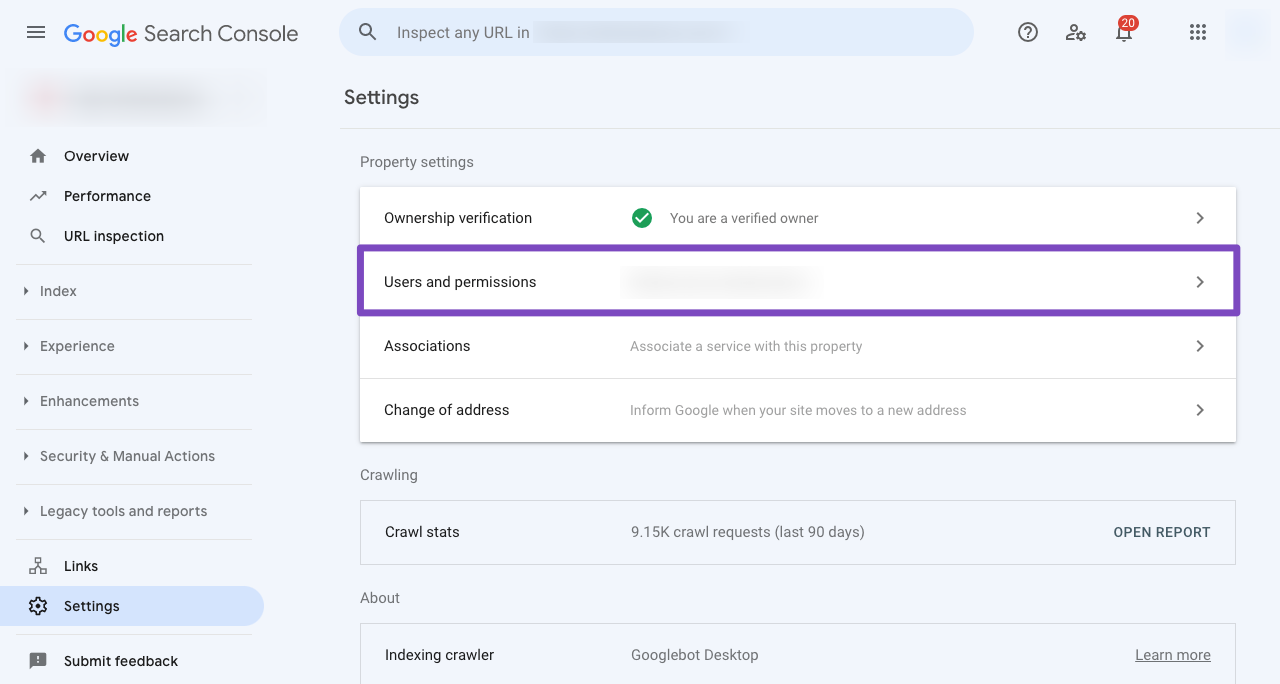Open the Change of address chevron

(1200, 410)
